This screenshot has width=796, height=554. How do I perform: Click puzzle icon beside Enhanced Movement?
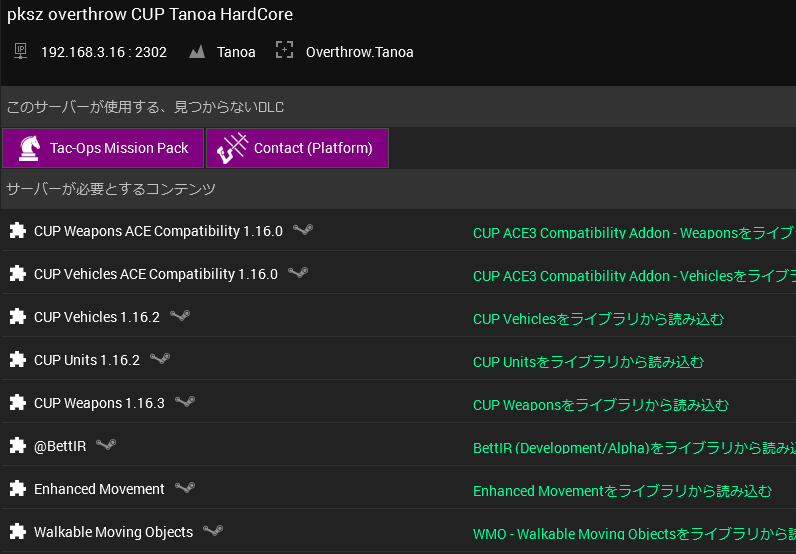(x=18, y=488)
